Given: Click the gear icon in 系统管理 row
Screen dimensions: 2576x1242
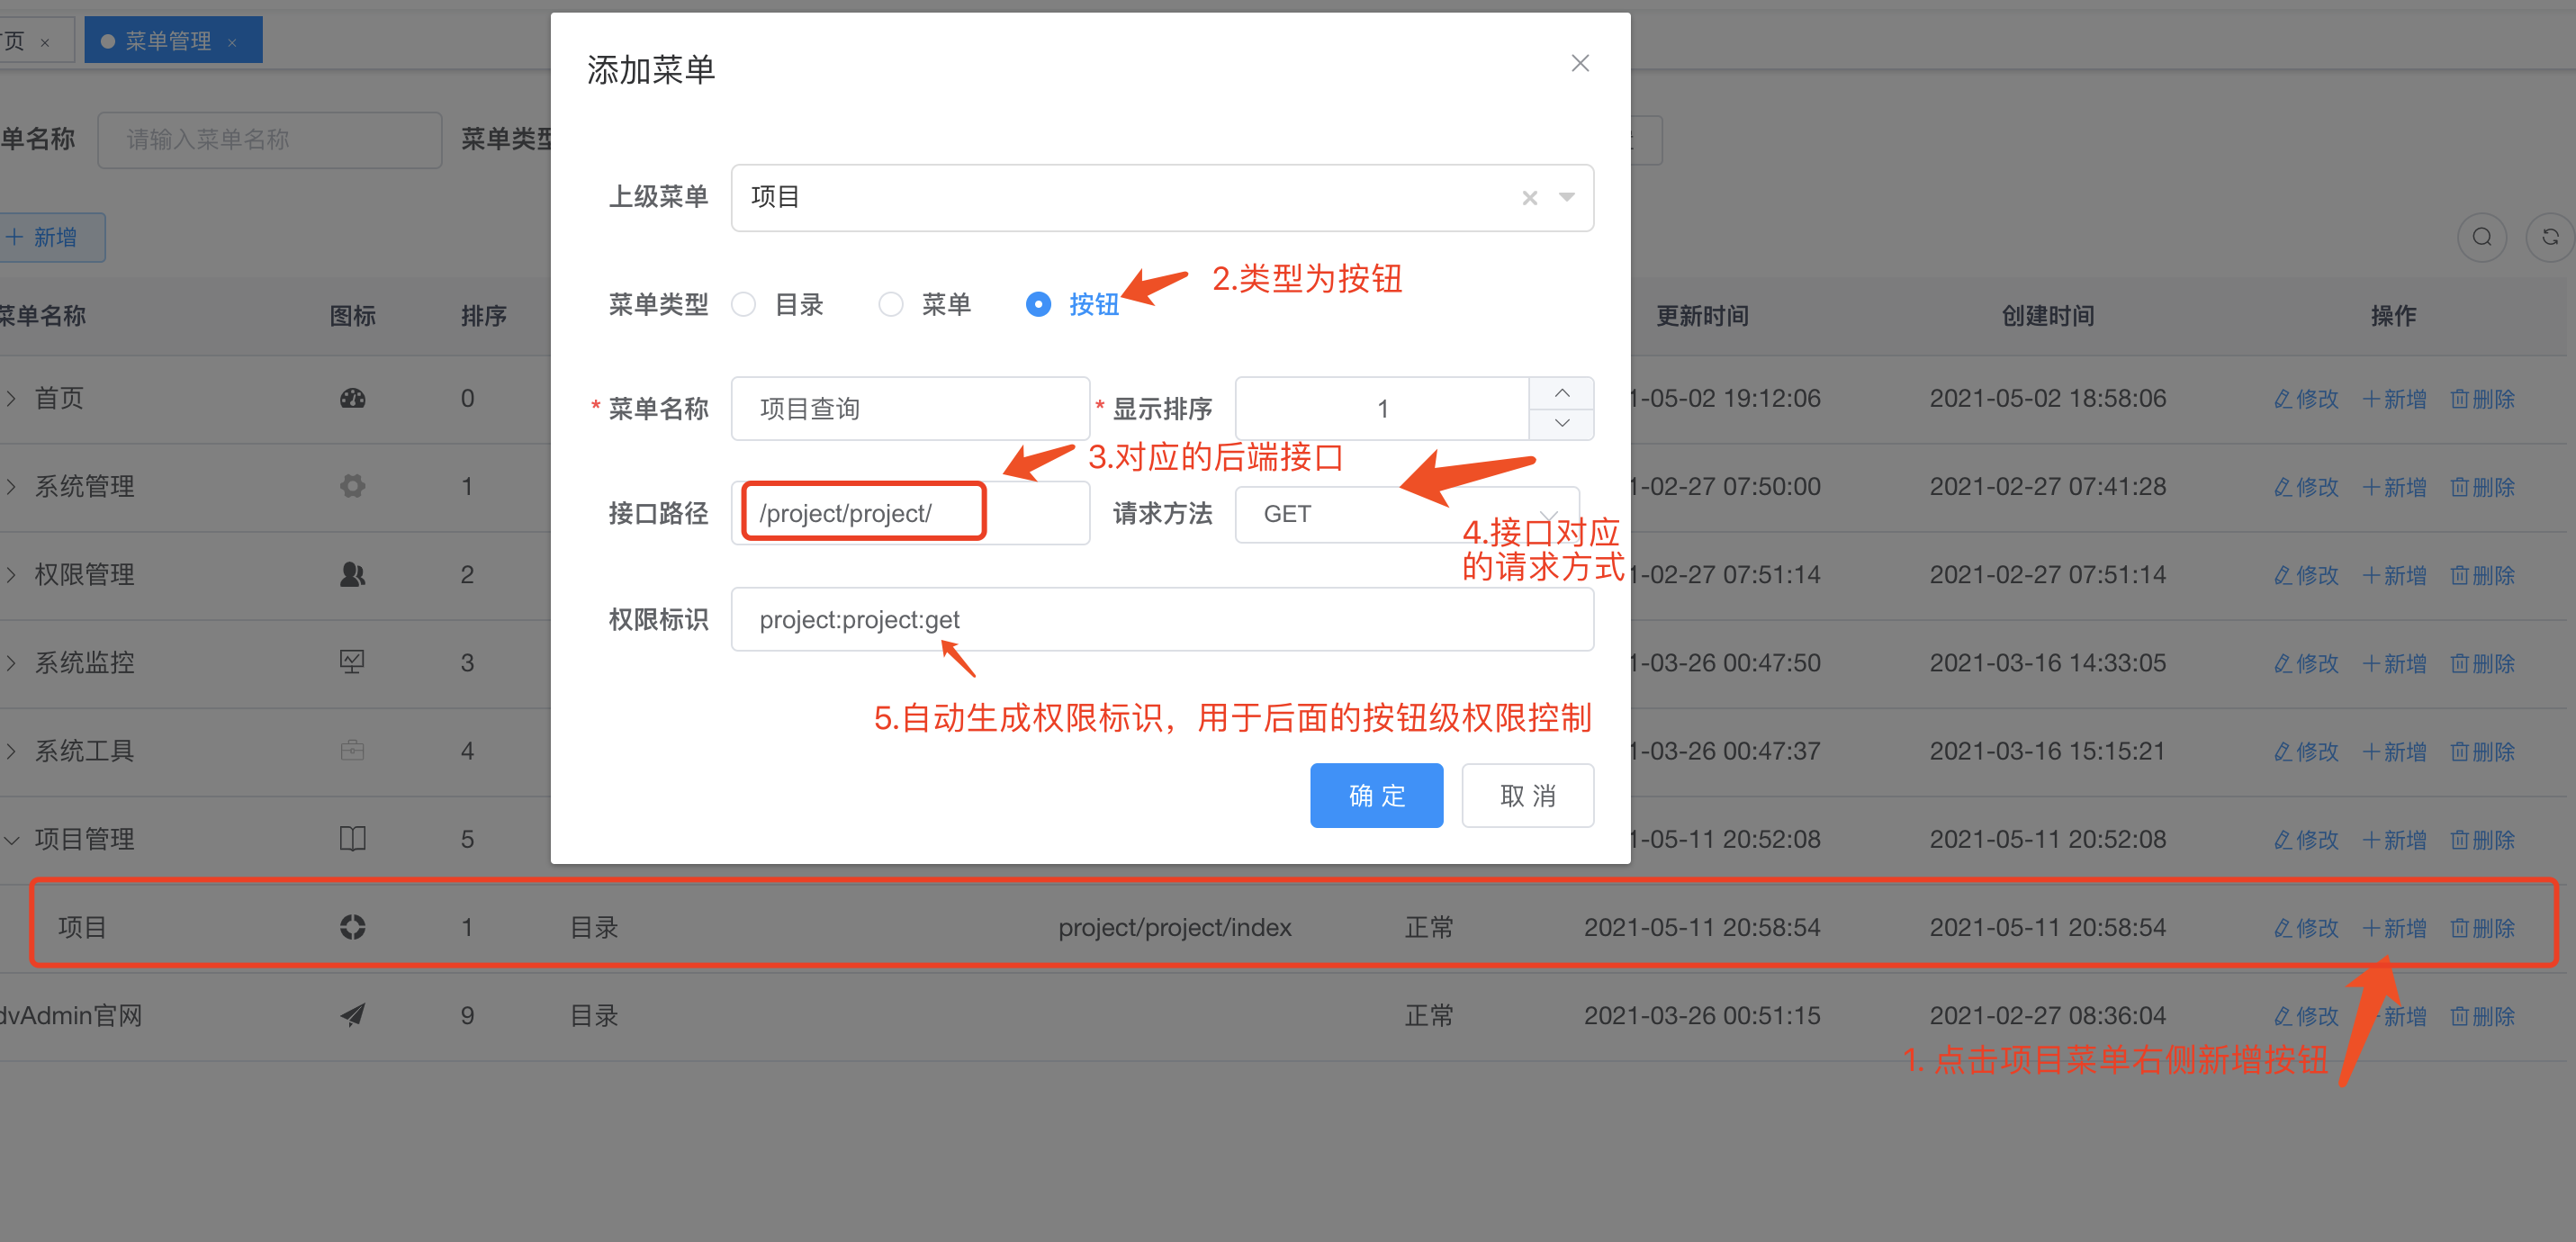Looking at the screenshot, I should click(352, 486).
